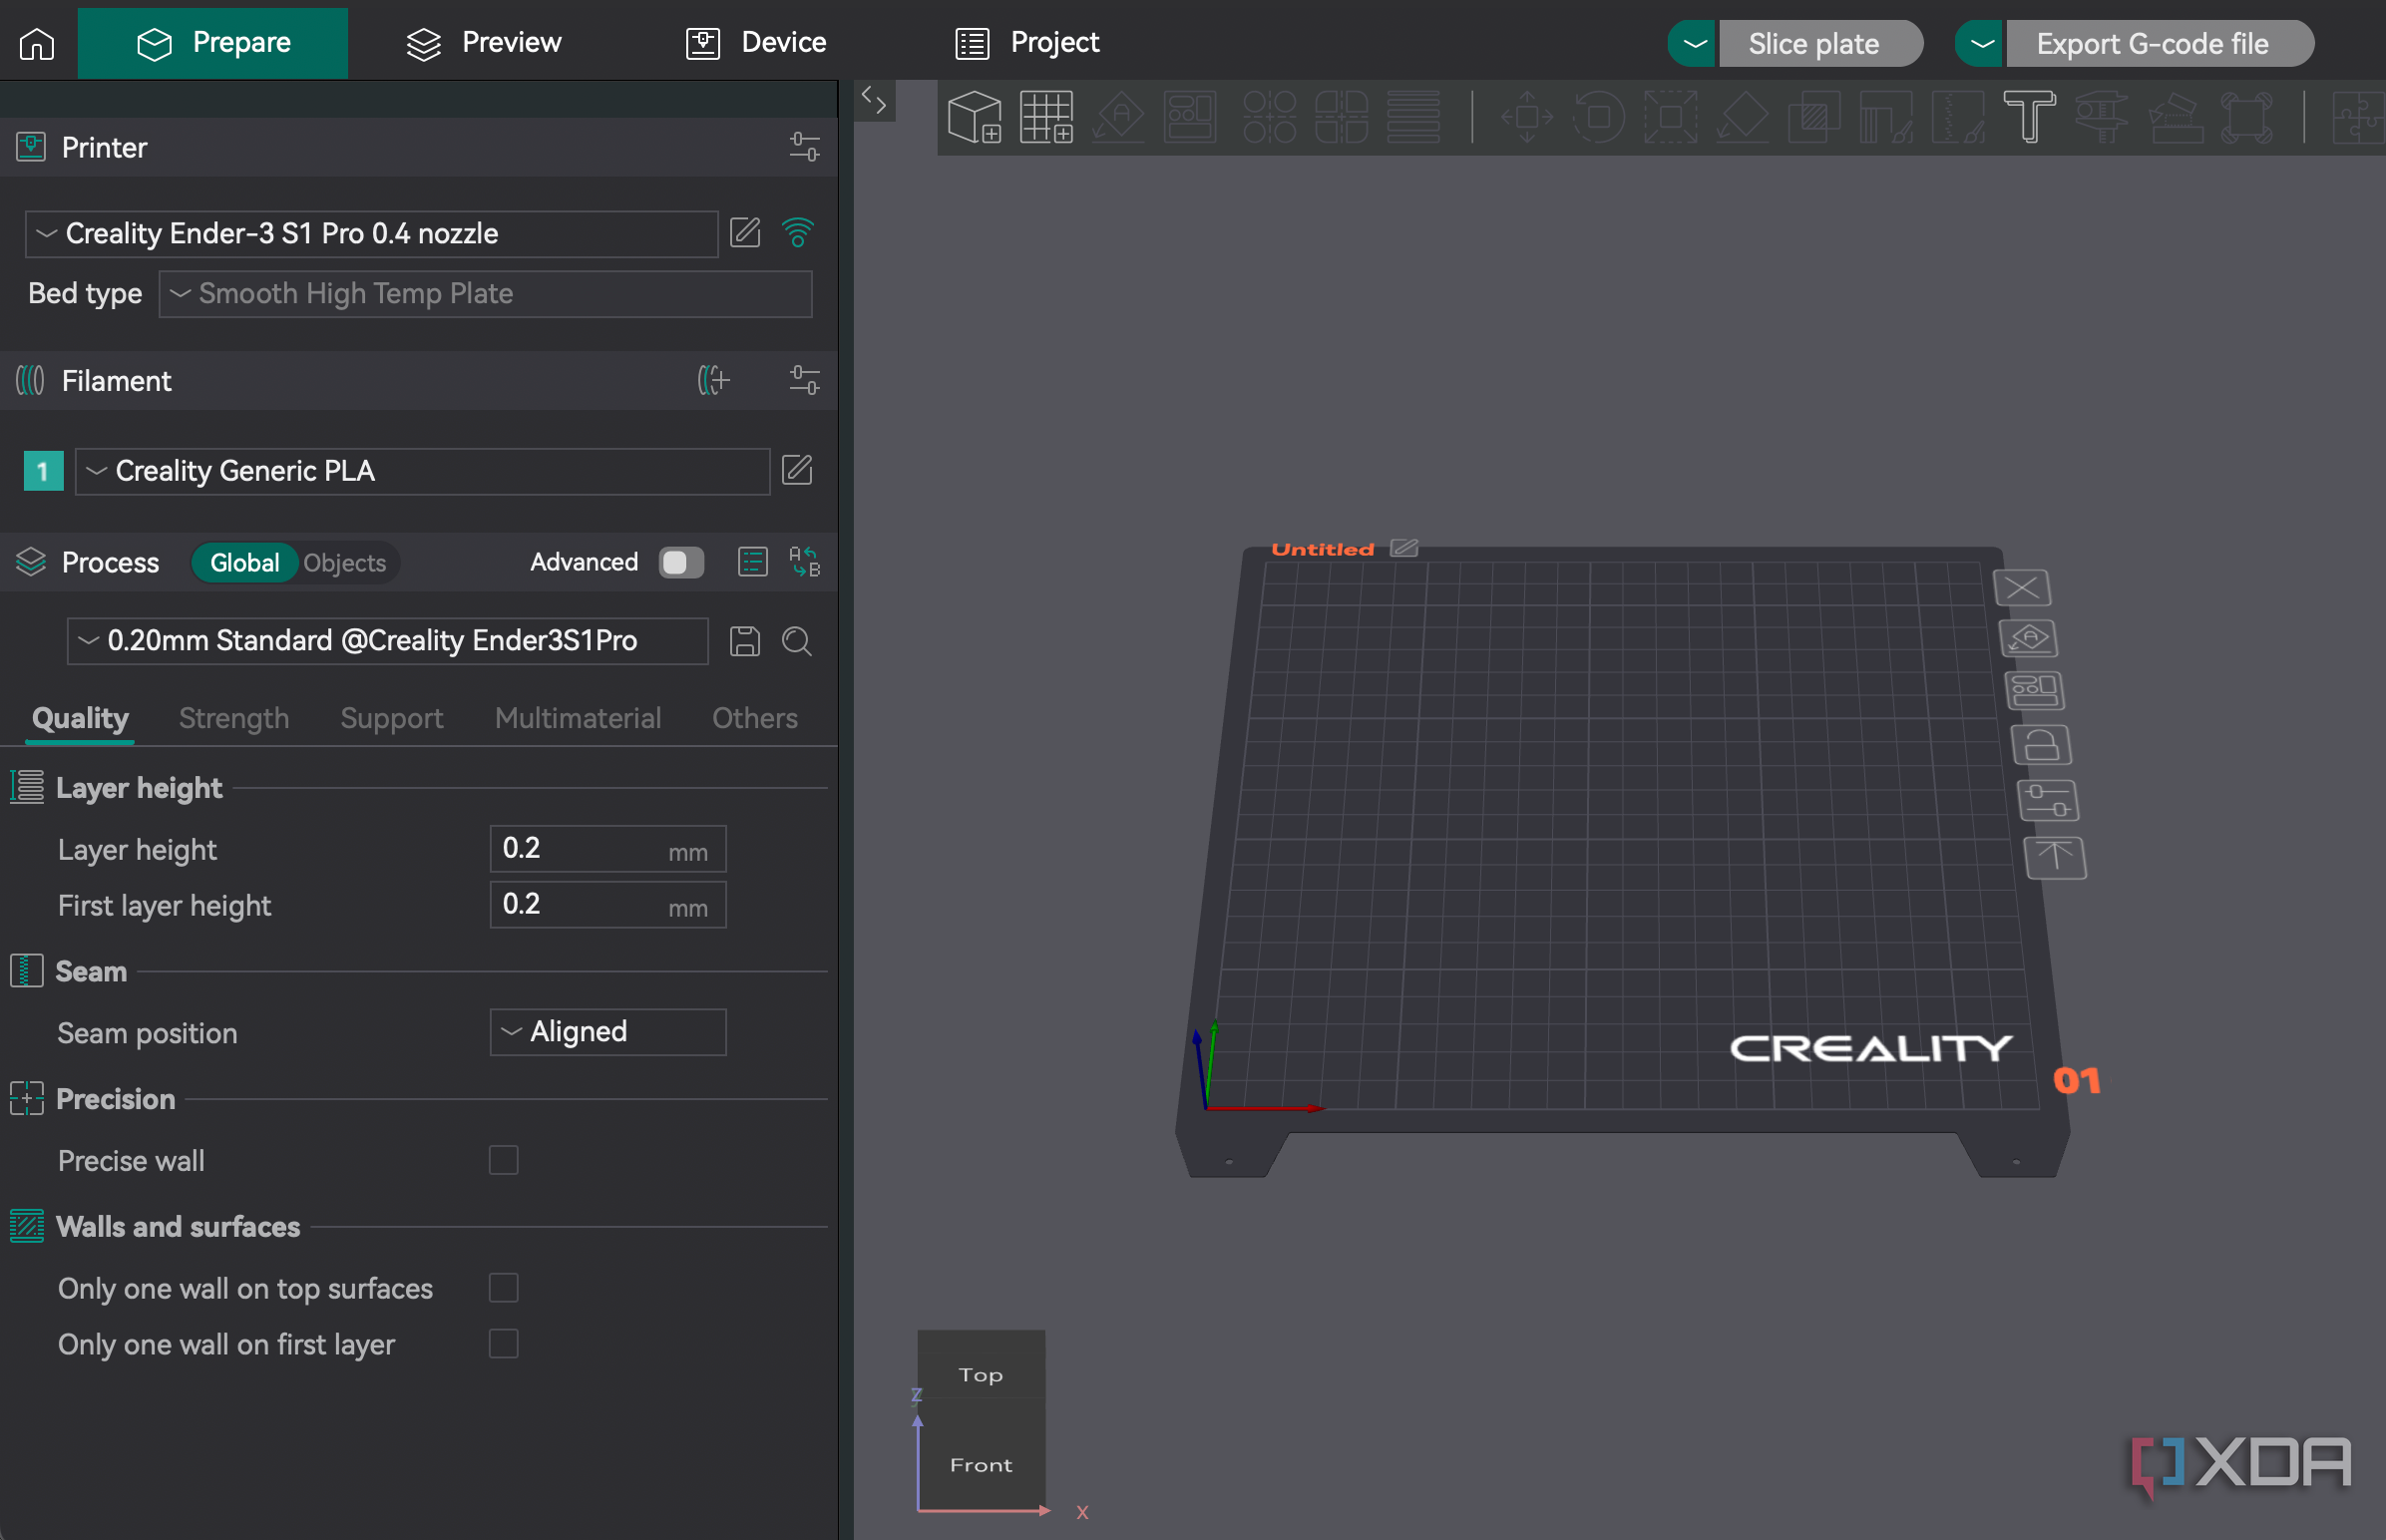Click the Arrange all objects icon

click(1189, 117)
